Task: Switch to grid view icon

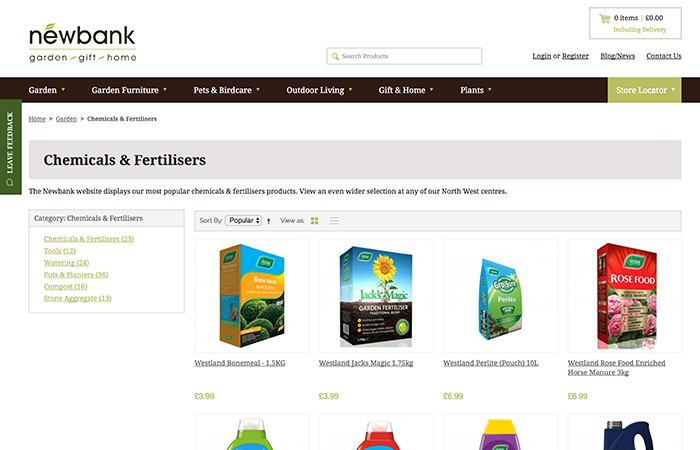Action: click(315, 221)
